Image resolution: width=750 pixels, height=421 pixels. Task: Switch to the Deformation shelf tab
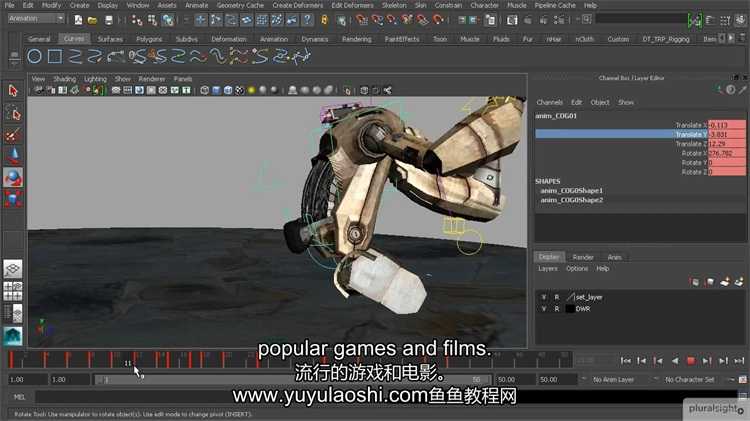pos(229,39)
